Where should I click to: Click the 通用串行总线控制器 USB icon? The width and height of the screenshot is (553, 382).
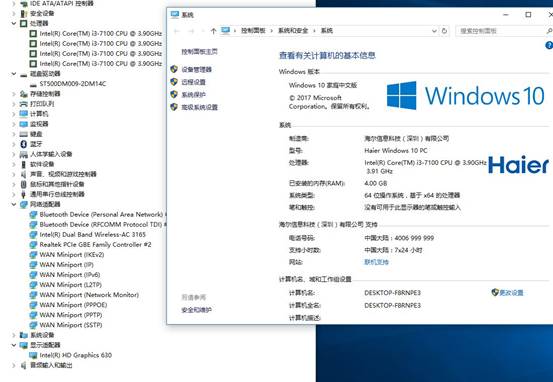tap(24, 194)
